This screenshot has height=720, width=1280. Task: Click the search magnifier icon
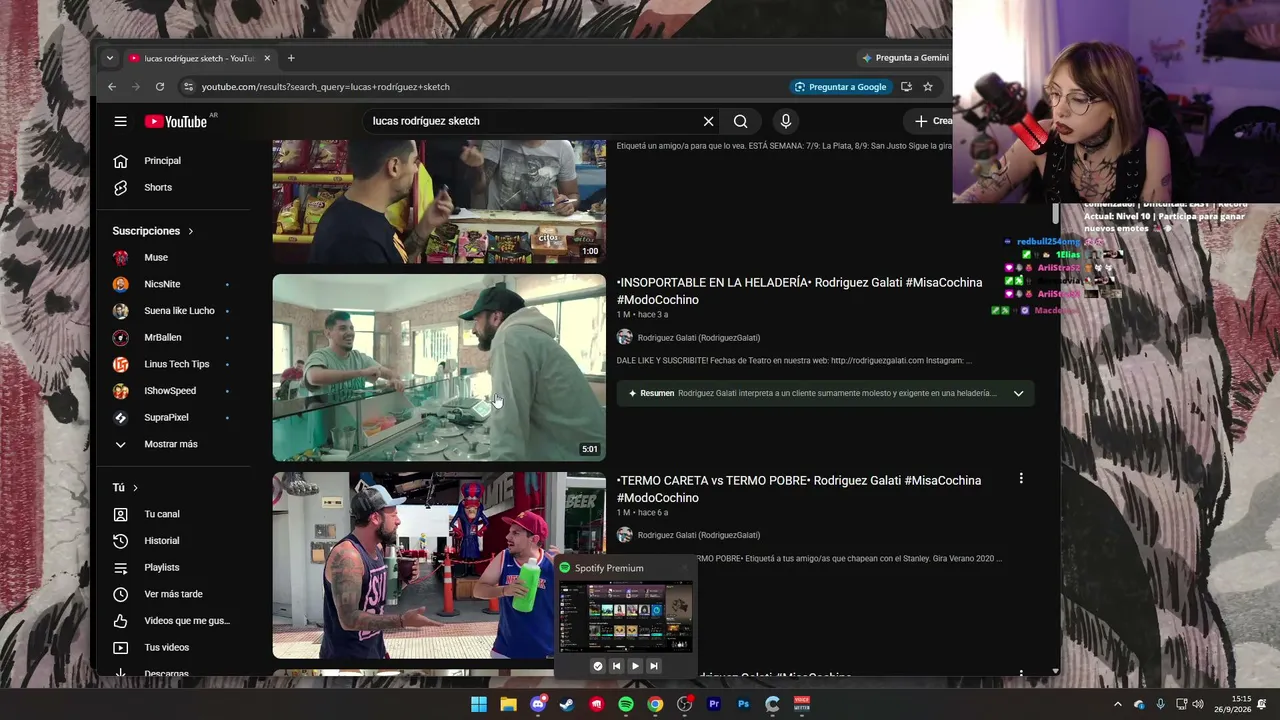point(740,121)
